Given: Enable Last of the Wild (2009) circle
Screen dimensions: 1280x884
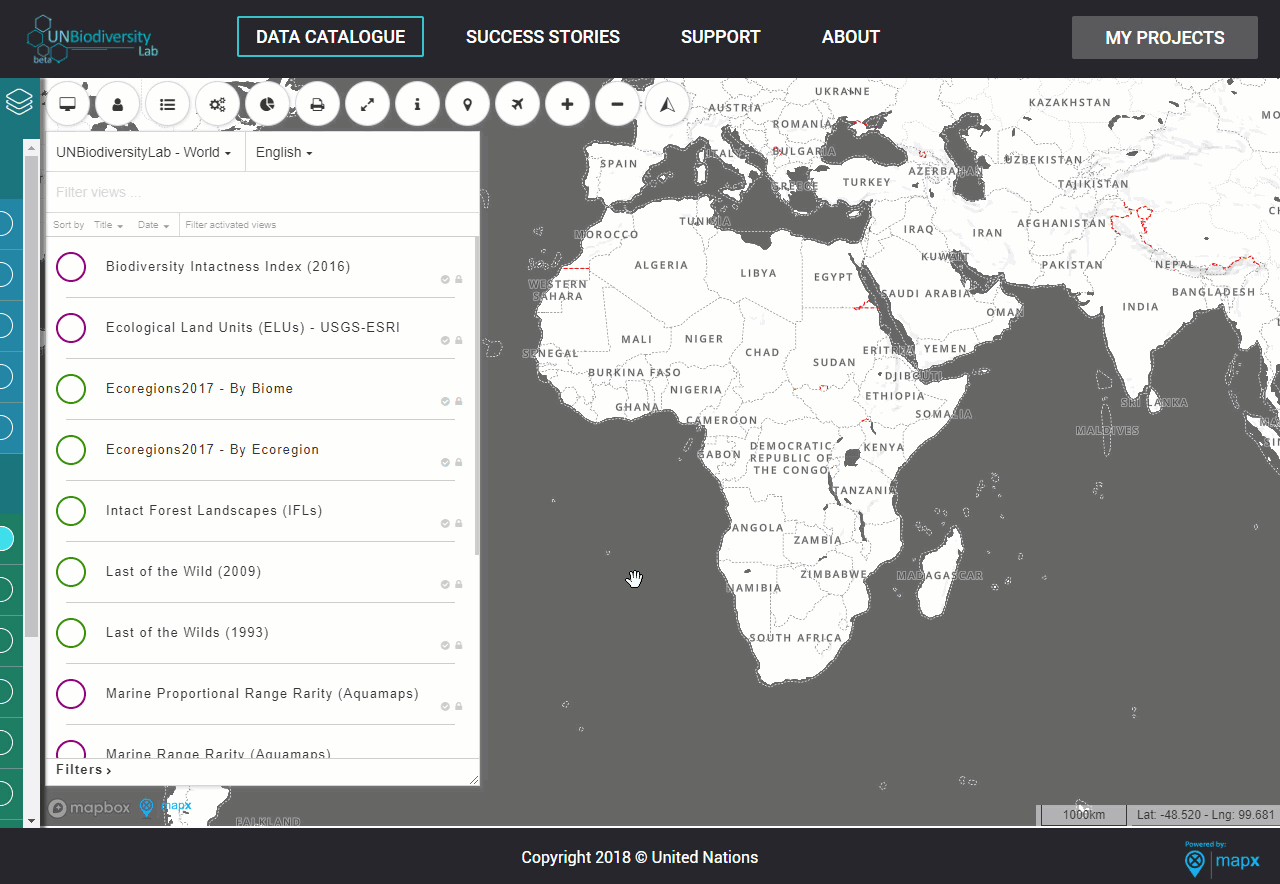Looking at the screenshot, I should pyautogui.click(x=71, y=572).
